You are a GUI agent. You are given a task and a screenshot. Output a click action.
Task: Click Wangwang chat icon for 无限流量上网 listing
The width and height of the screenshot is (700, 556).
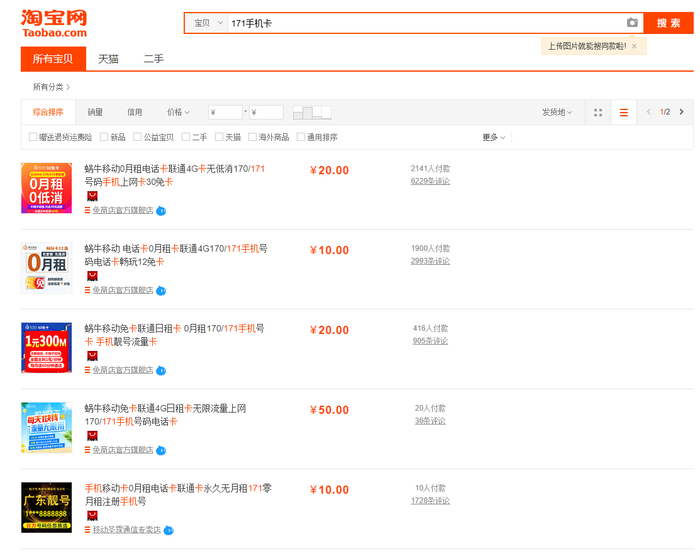161,451
